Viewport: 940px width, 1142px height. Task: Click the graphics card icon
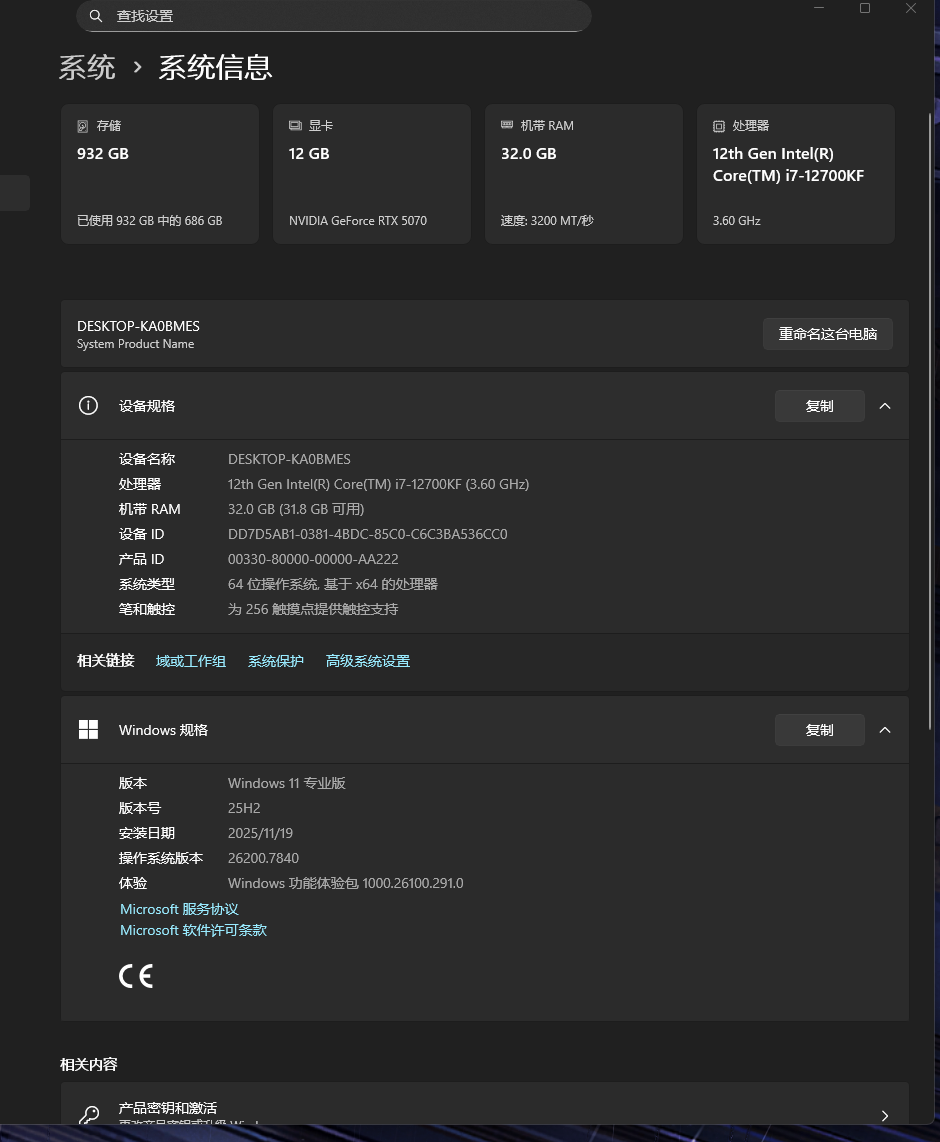pos(295,126)
